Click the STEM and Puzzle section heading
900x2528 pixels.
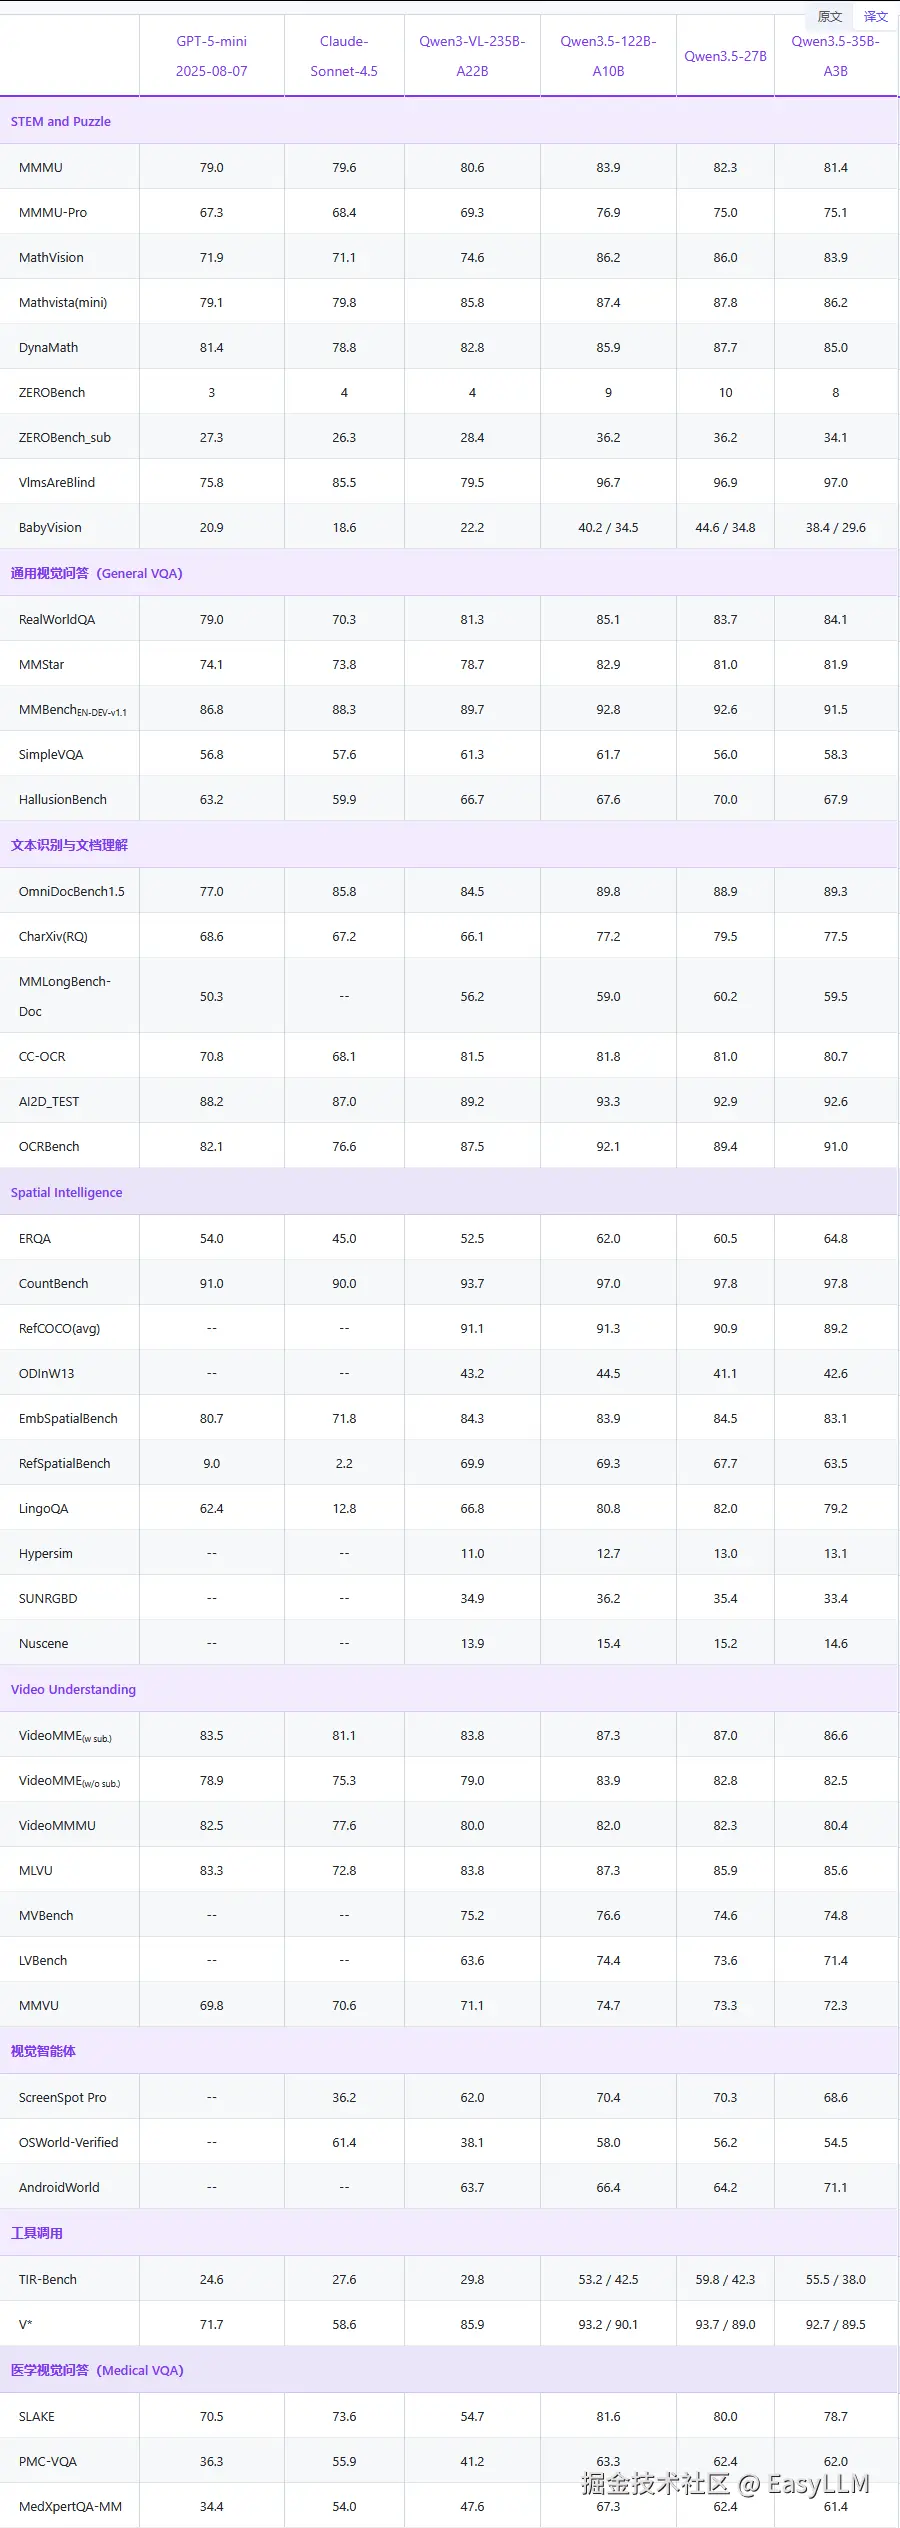coord(61,121)
